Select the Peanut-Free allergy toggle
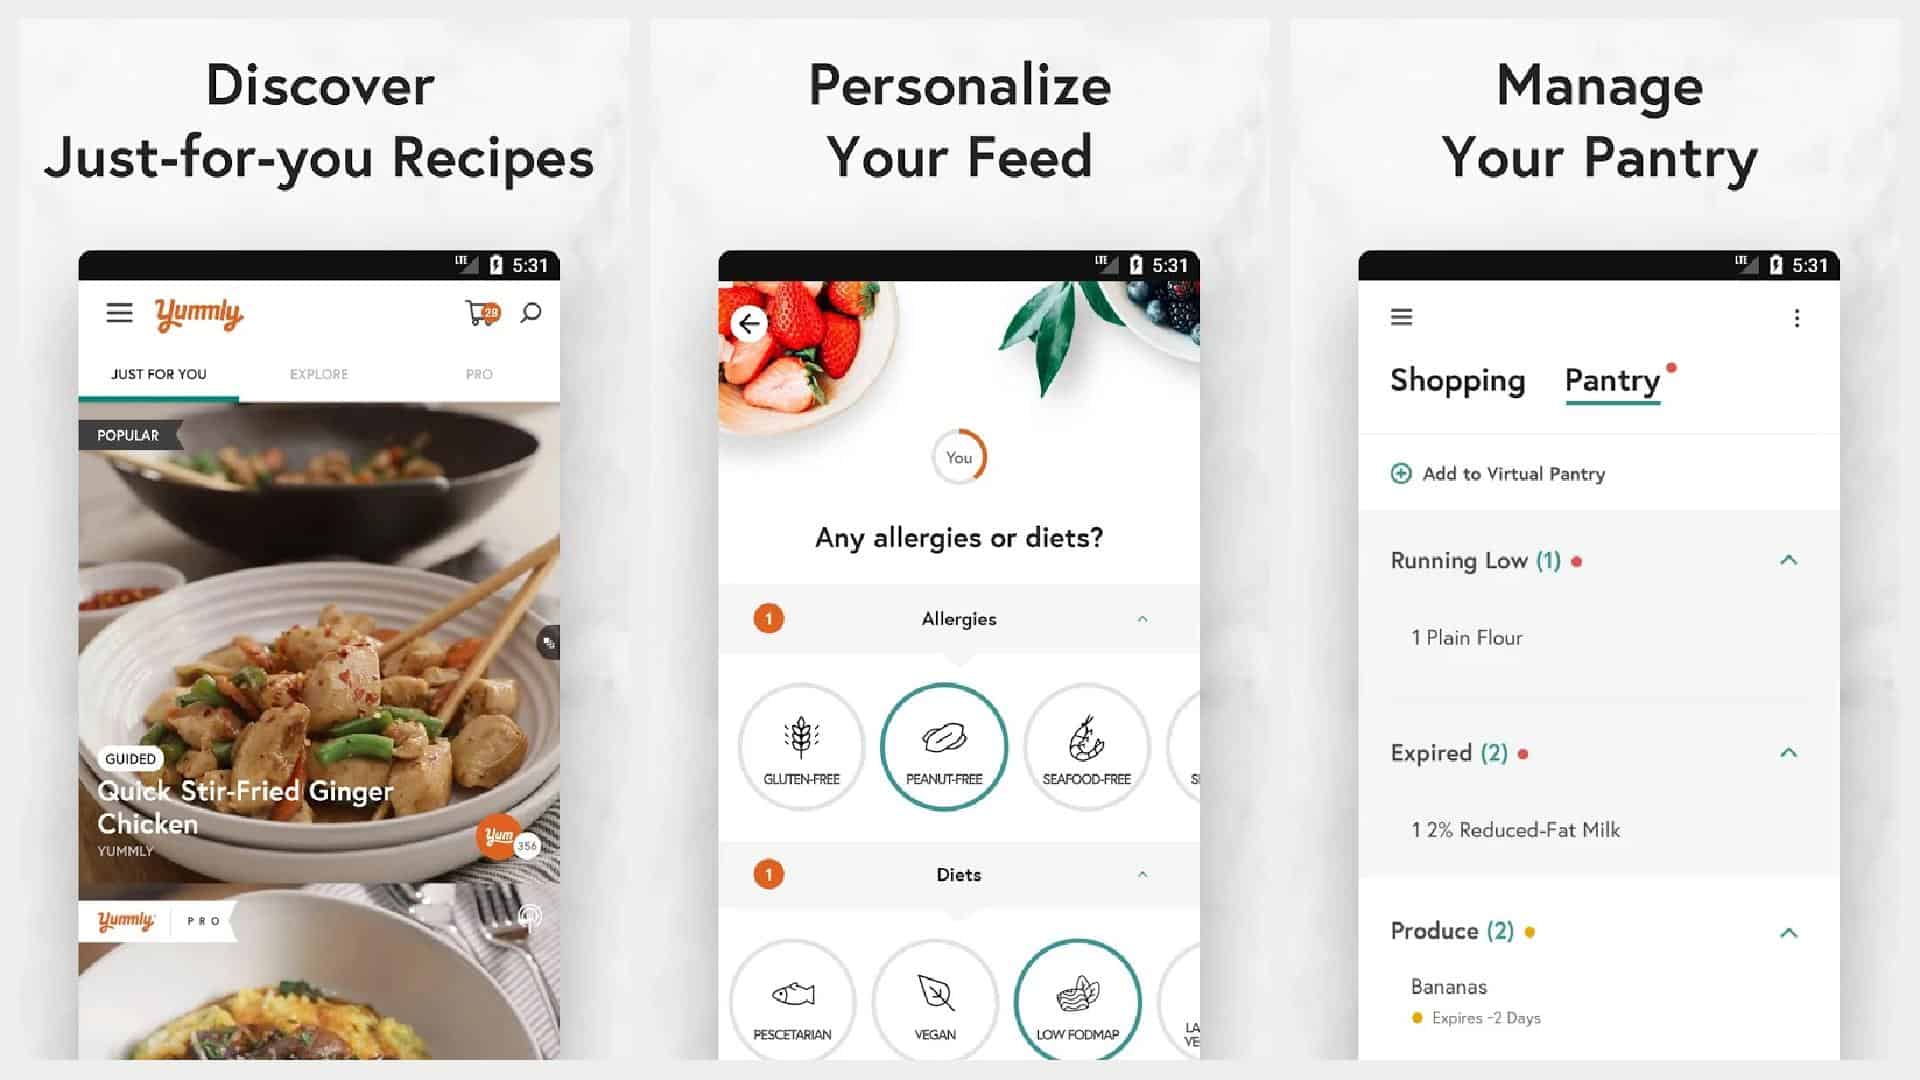This screenshot has height=1080, width=1920. pyautogui.click(x=943, y=744)
